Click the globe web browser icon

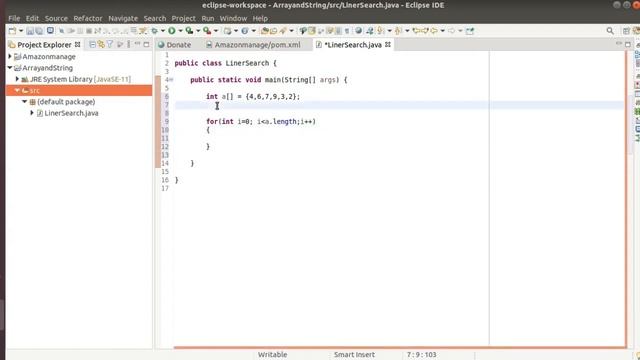tap(359, 31)
